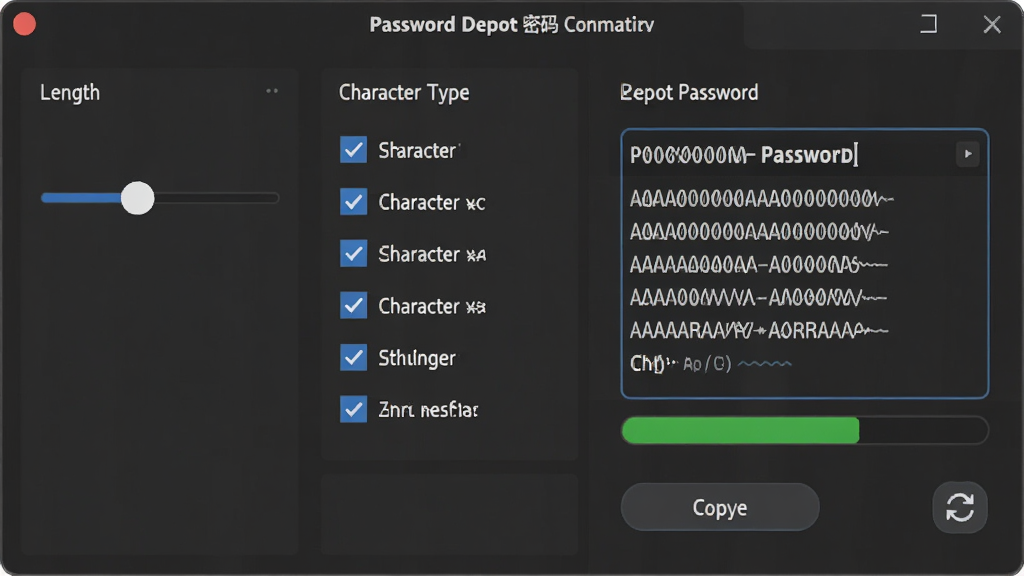Toggle the 'Sharacter xA' checkbox
Screen dimensions: 1024x576
pos(353,253)
